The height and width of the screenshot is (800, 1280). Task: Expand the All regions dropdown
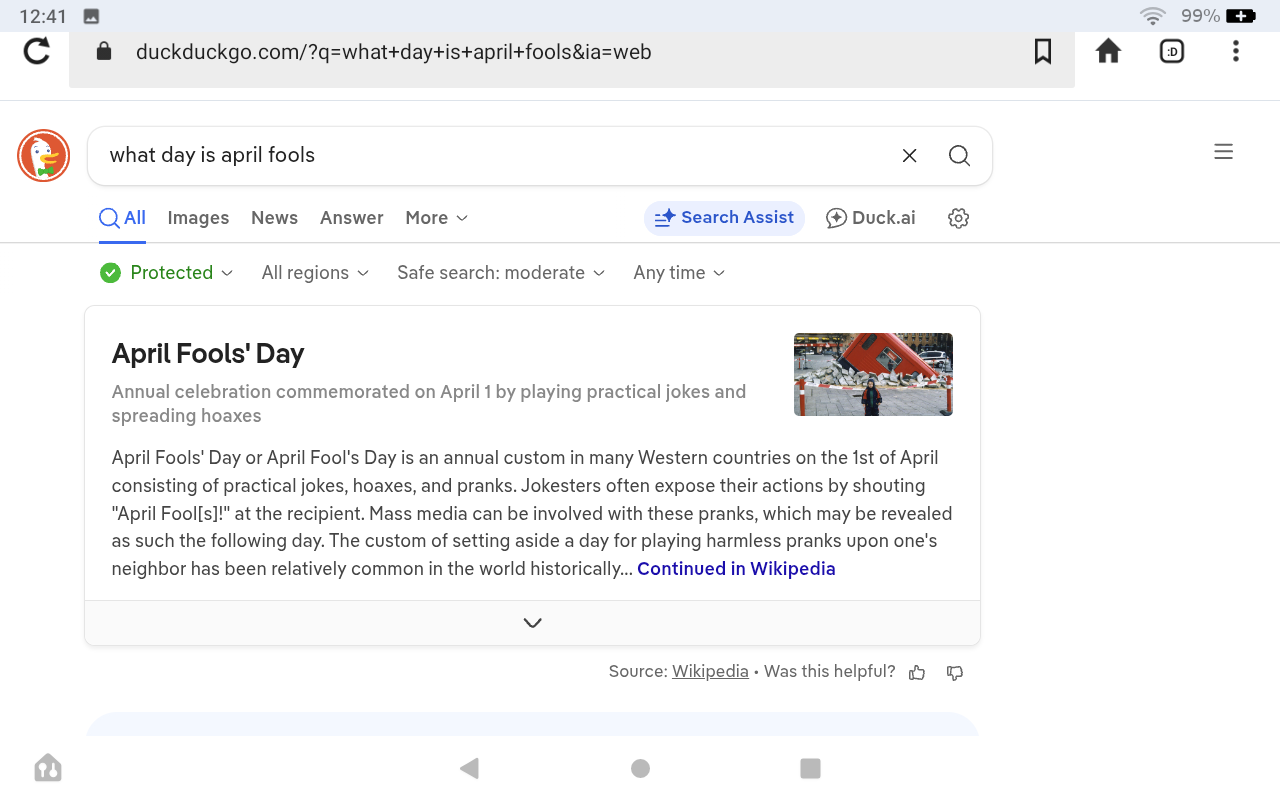[315, 273]
